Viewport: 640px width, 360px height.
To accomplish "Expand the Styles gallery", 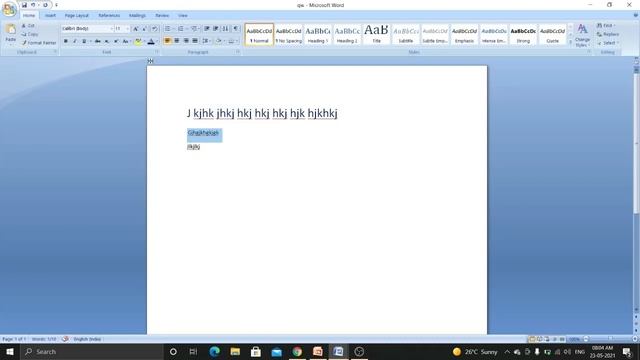I will [x=570, y=42].
